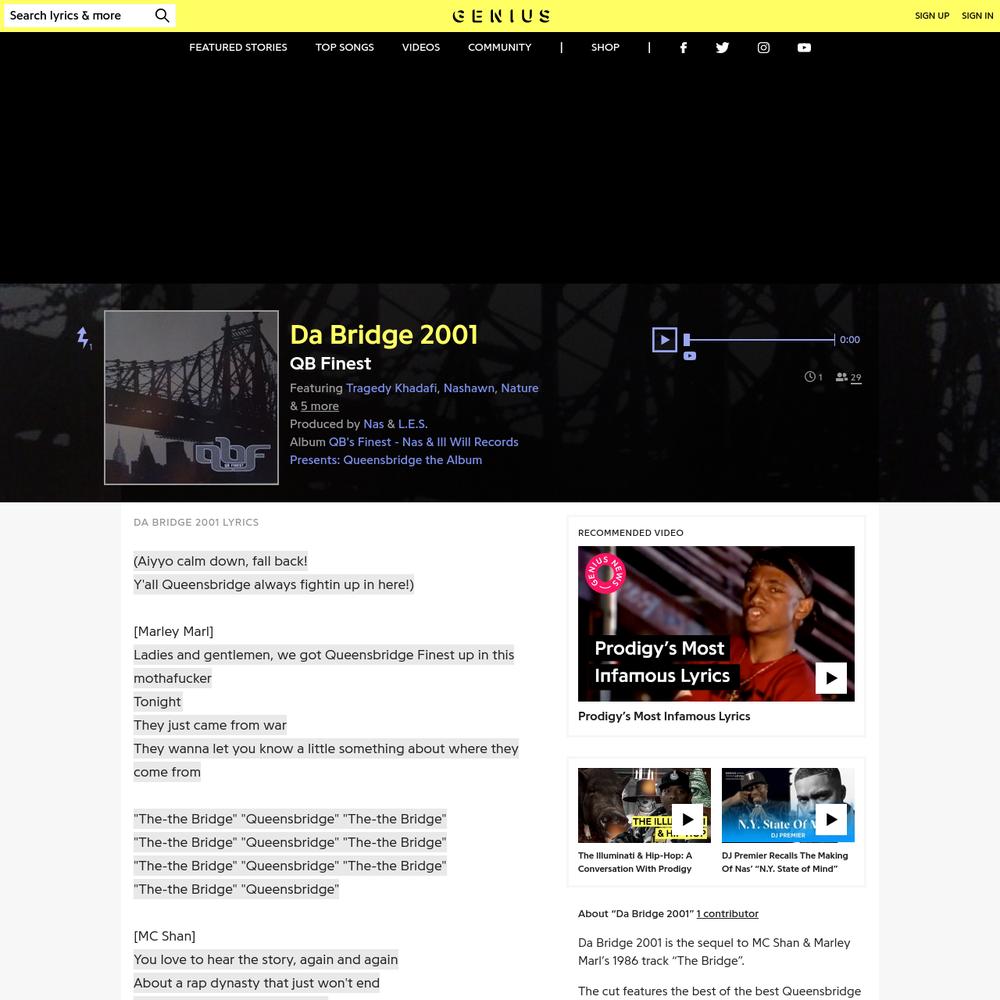Click the Sign In link
Image resolution: width=1000 pixels, height=1000 pixels.
pos(977,15)
